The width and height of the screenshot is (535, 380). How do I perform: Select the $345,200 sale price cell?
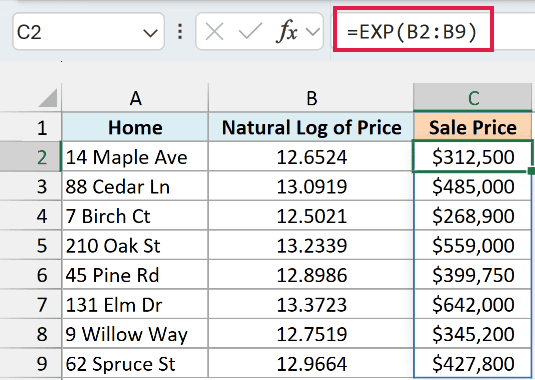(x=473, y=334)
